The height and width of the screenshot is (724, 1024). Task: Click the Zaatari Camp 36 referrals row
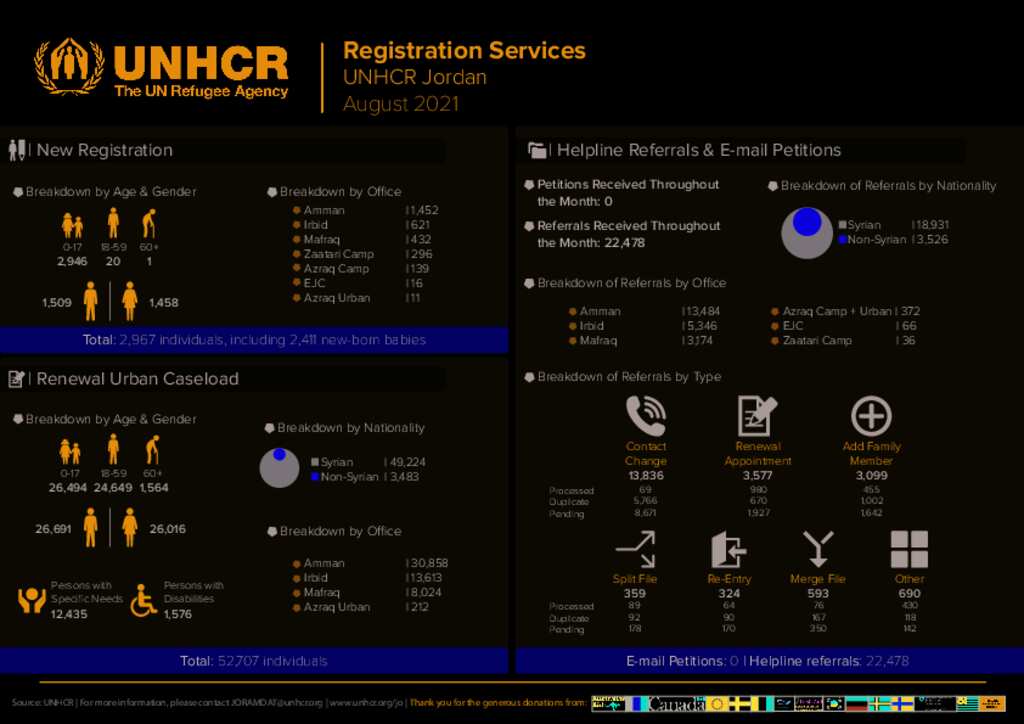[843, 340]
